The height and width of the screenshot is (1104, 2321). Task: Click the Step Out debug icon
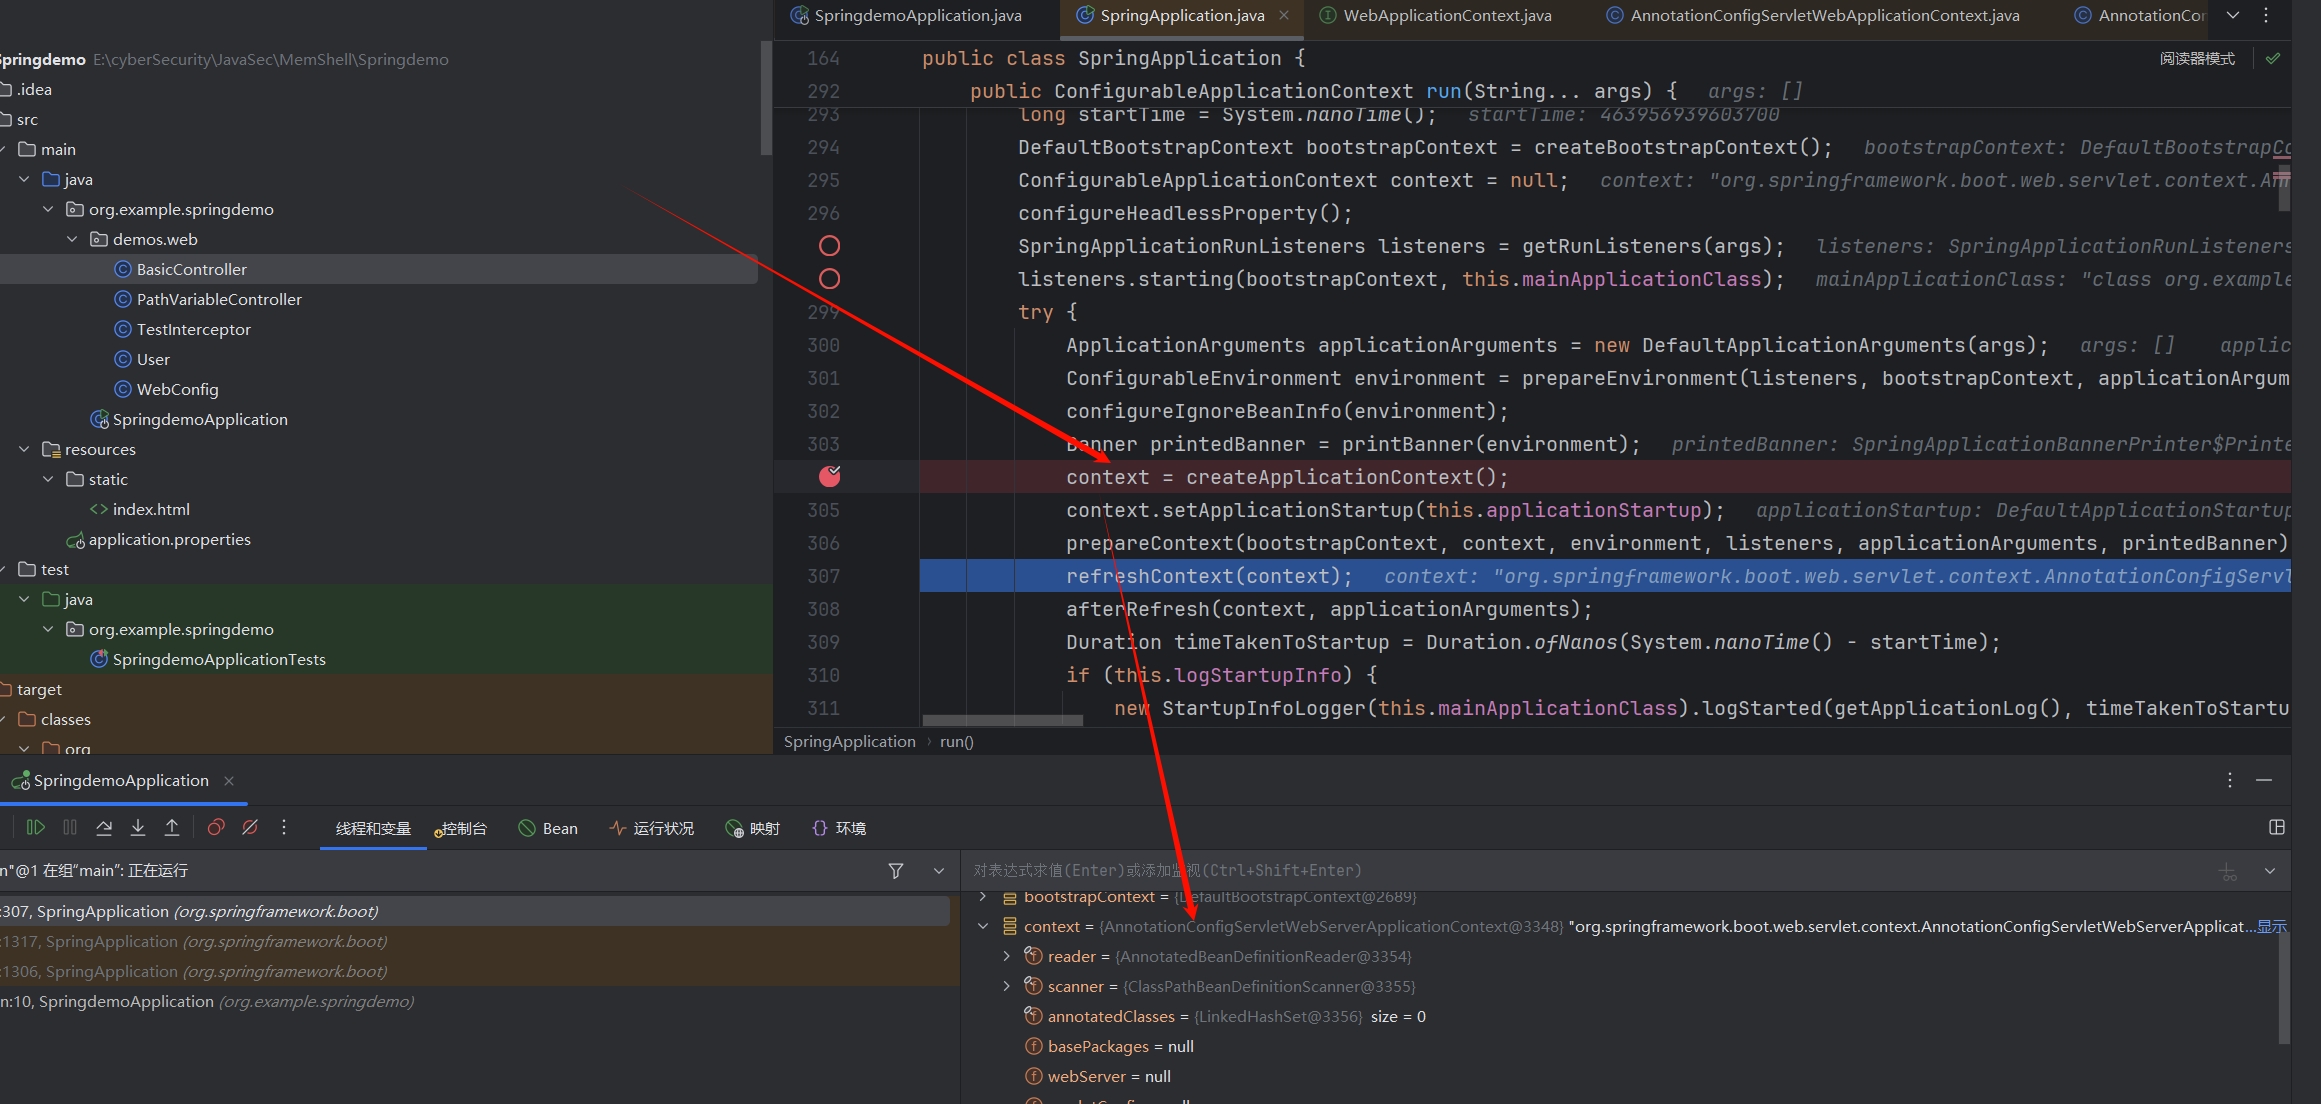pos(172,827)
